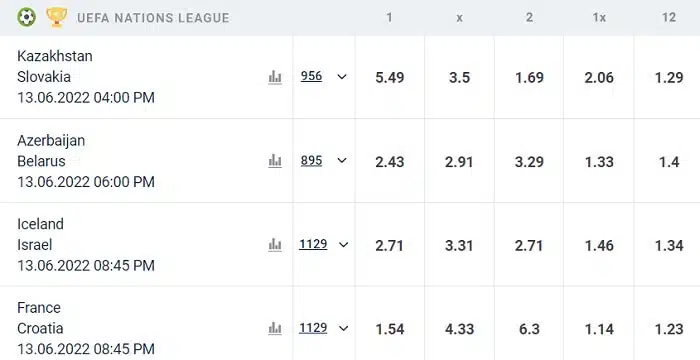700x360 pixels.
Task: Select odds 1.69 for Slovakia win
Action: 529,77
